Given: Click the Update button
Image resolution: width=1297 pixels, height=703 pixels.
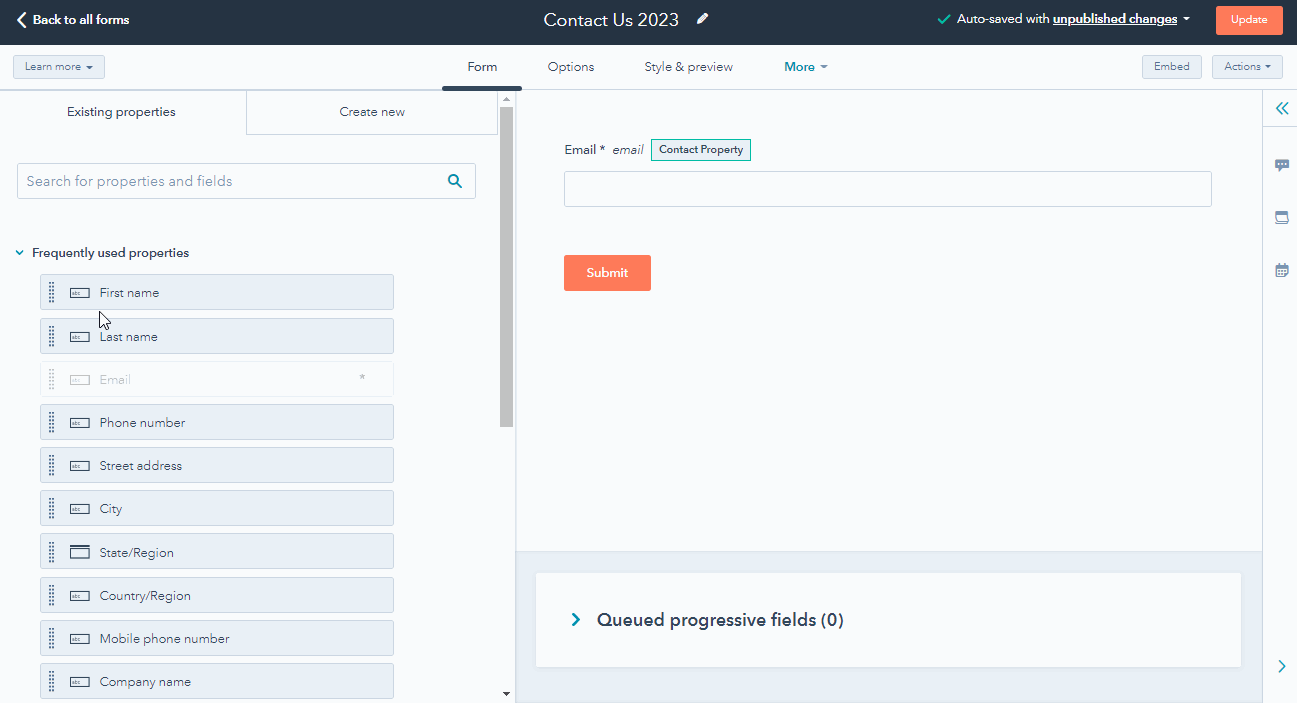Looking at the screenshot, I should [x=1249, y=19].
